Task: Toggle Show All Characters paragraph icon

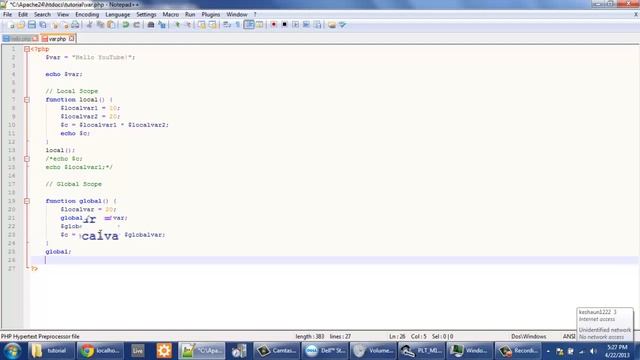Action: (238, 25)
